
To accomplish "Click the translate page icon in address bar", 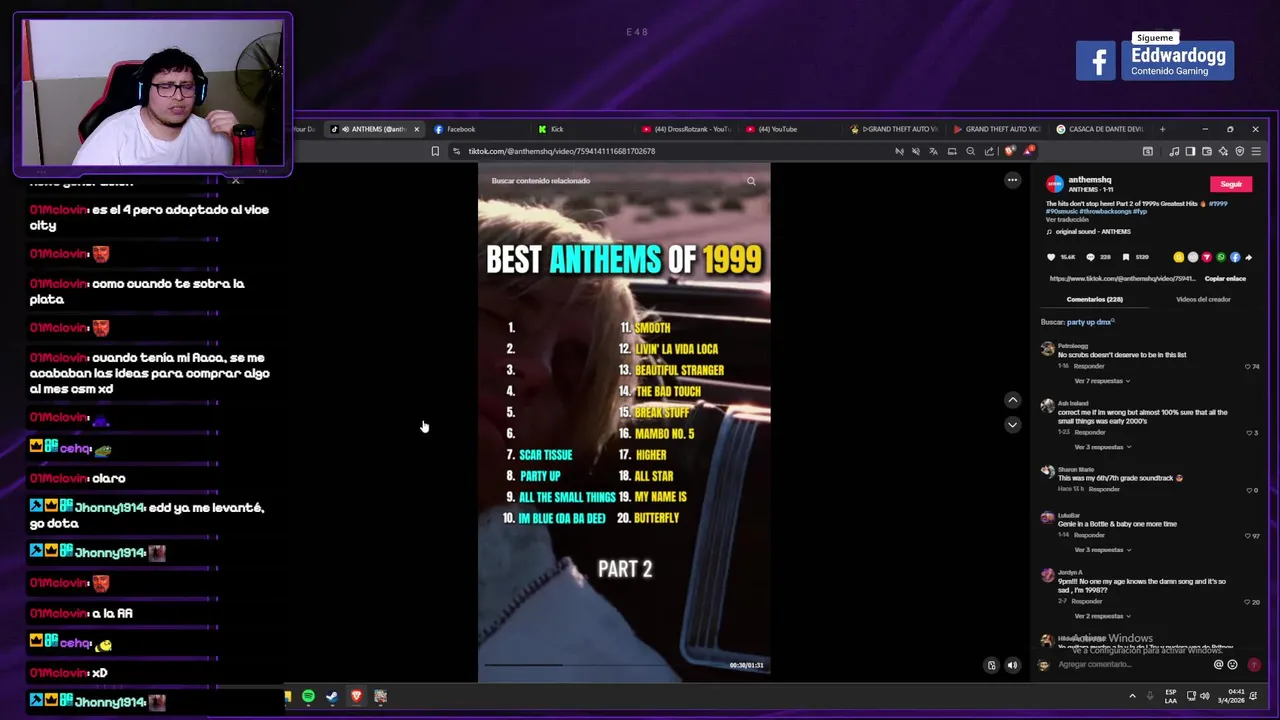I will pos(934,151).
